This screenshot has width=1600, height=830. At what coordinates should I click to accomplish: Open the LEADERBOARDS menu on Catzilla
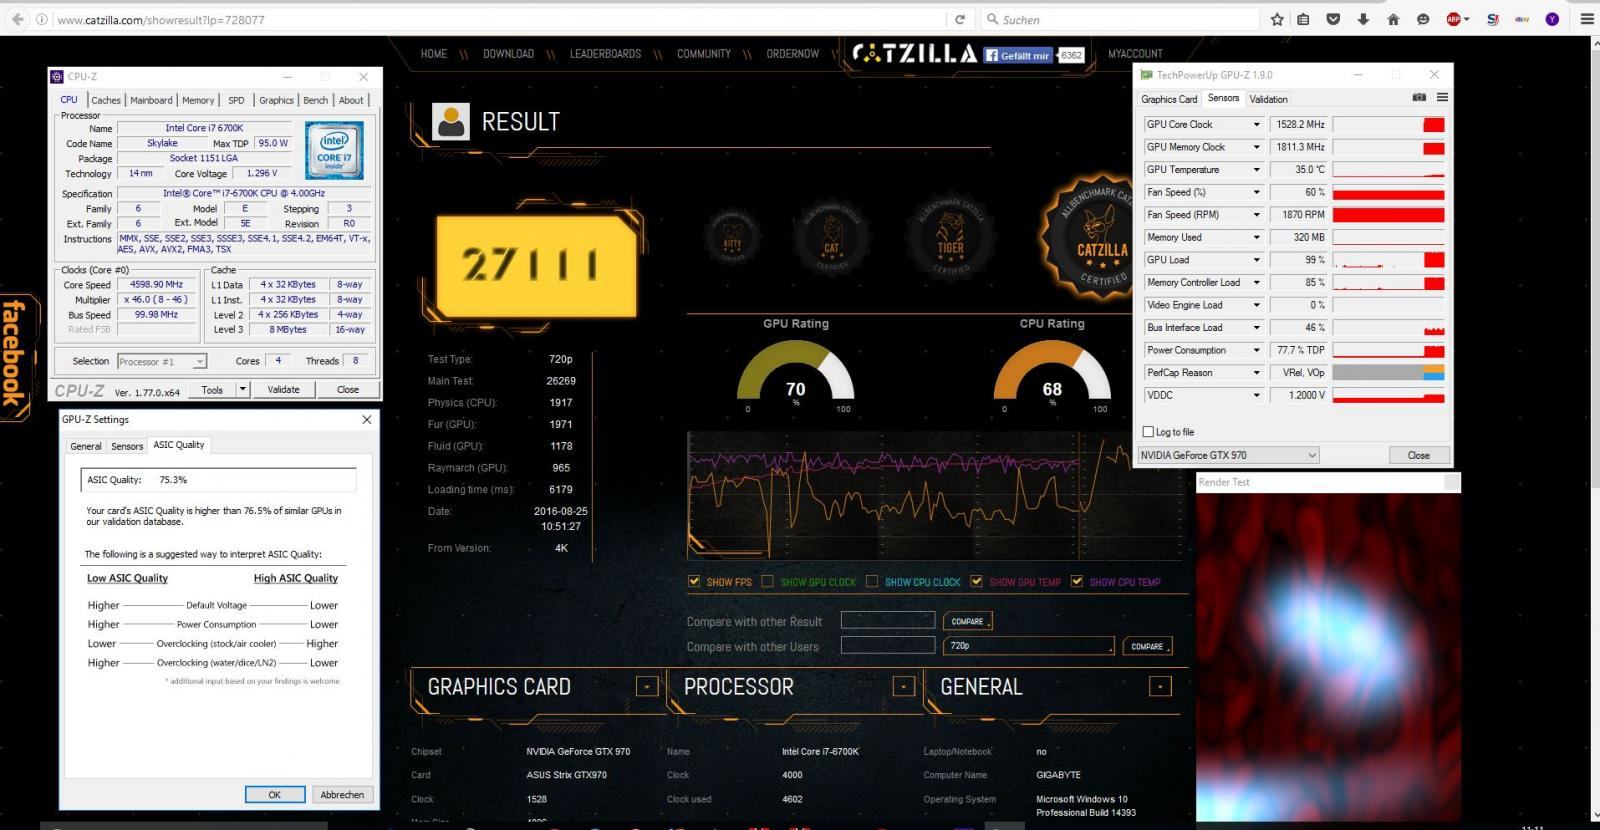point(605,54)
